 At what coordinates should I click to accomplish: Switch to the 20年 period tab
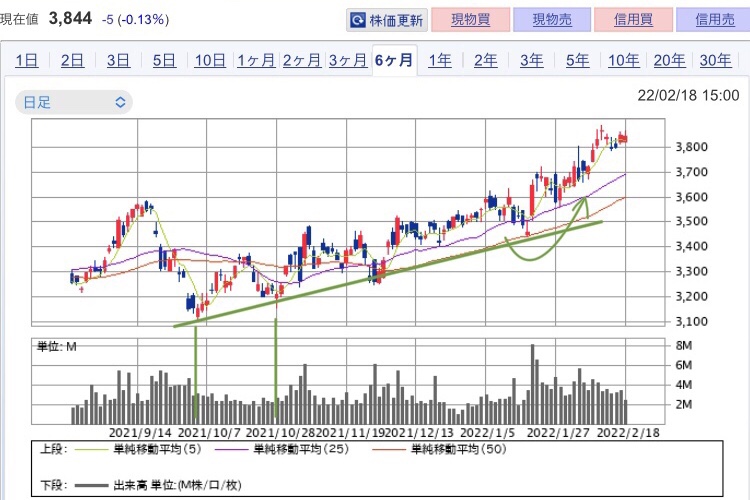(x=669, y=61)
